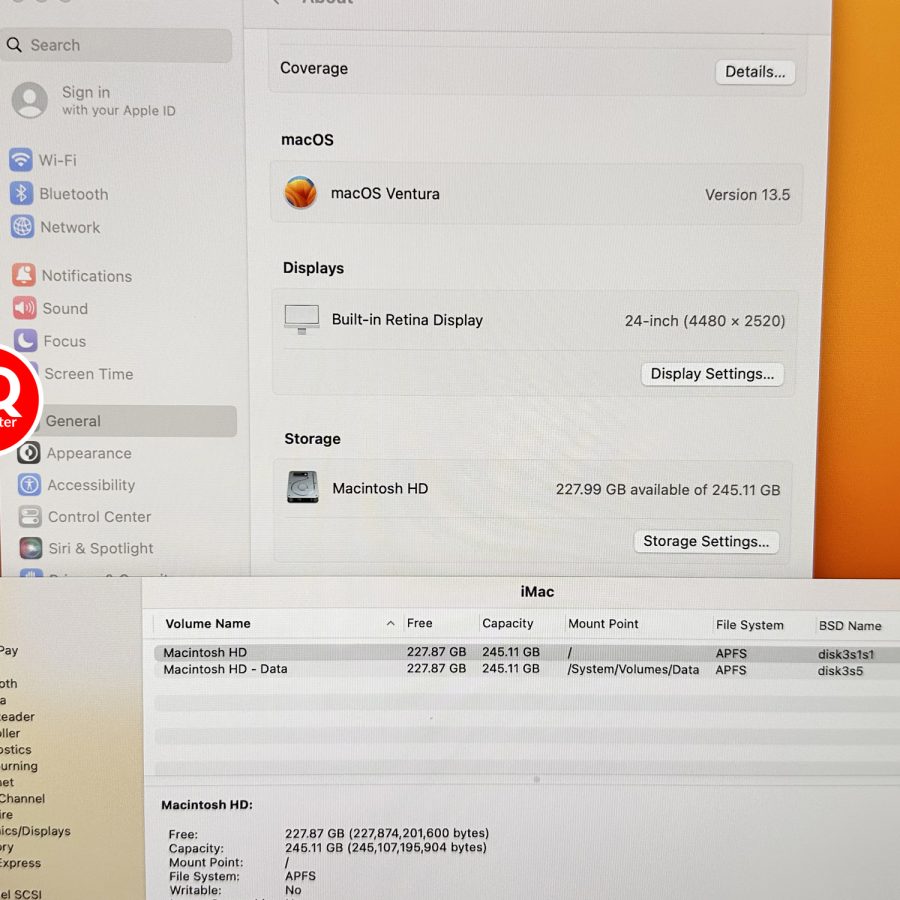The image size is (900, 900).
Task: Click the Bluetooth icon in sidebar
Action: tap(22, 193)
